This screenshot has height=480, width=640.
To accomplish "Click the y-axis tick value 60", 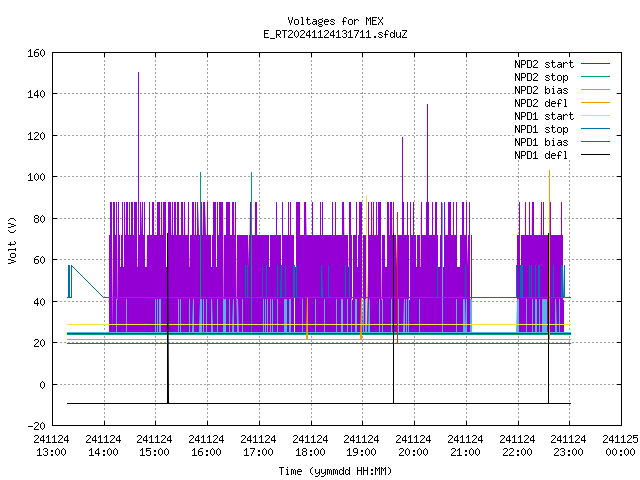I will (39, 260).
